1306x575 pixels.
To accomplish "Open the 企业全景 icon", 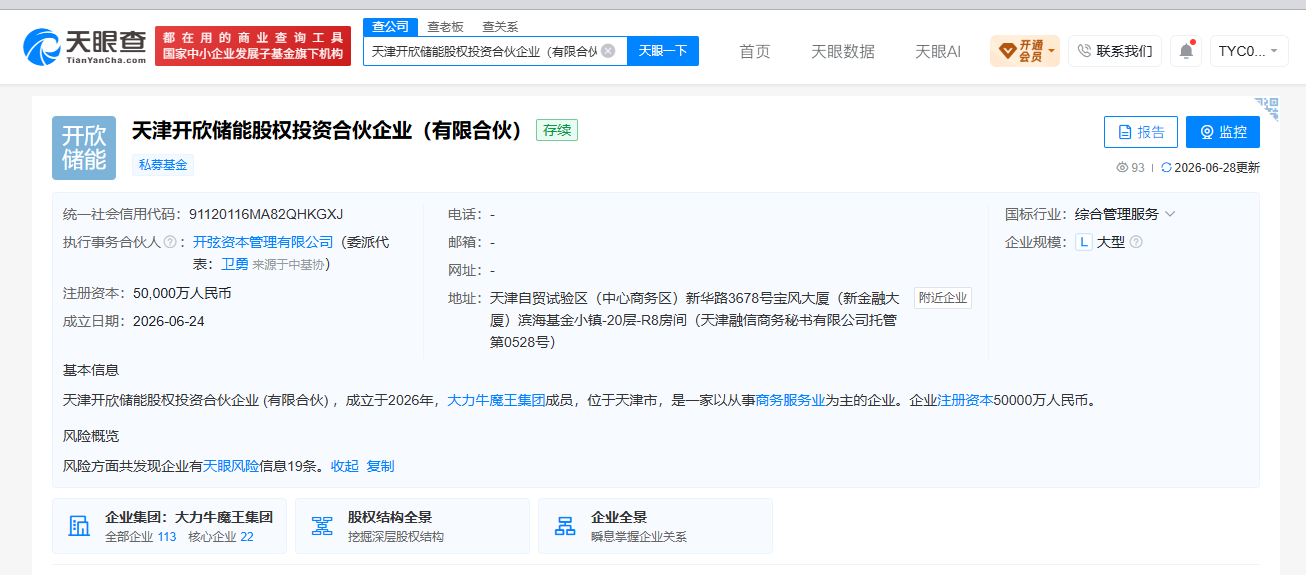I will (x=565, y=526).
